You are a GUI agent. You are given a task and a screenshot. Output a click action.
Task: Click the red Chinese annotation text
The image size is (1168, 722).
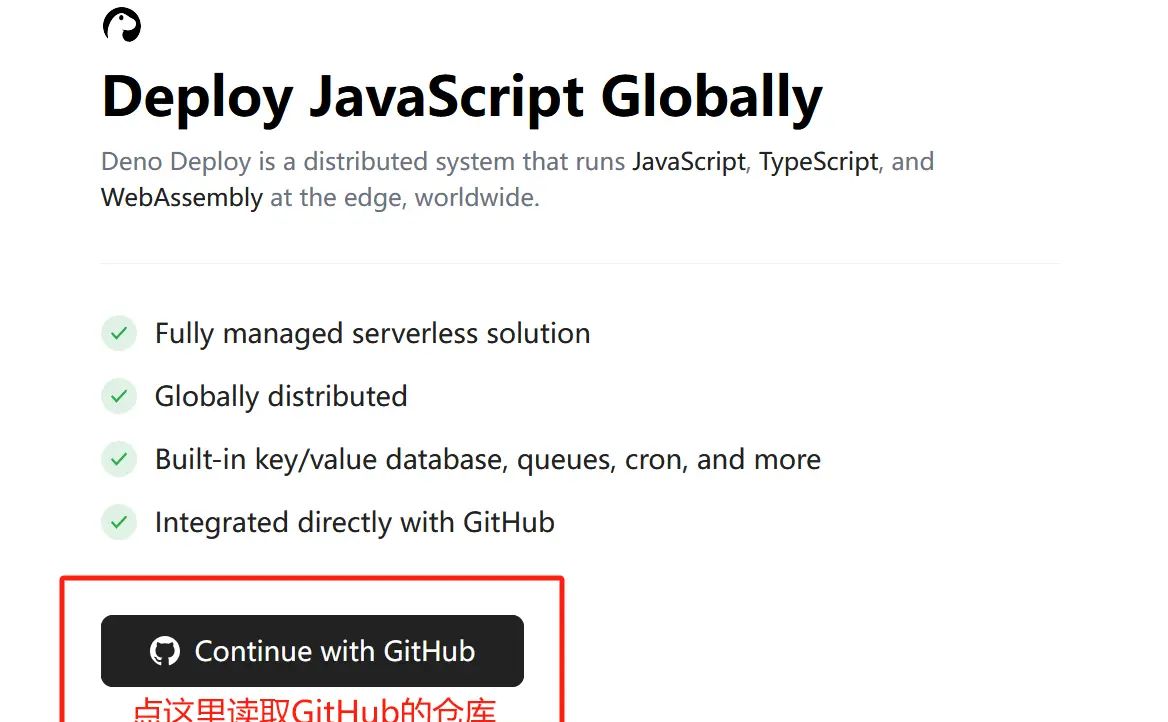pyautogui.click(x=314, y=710)
